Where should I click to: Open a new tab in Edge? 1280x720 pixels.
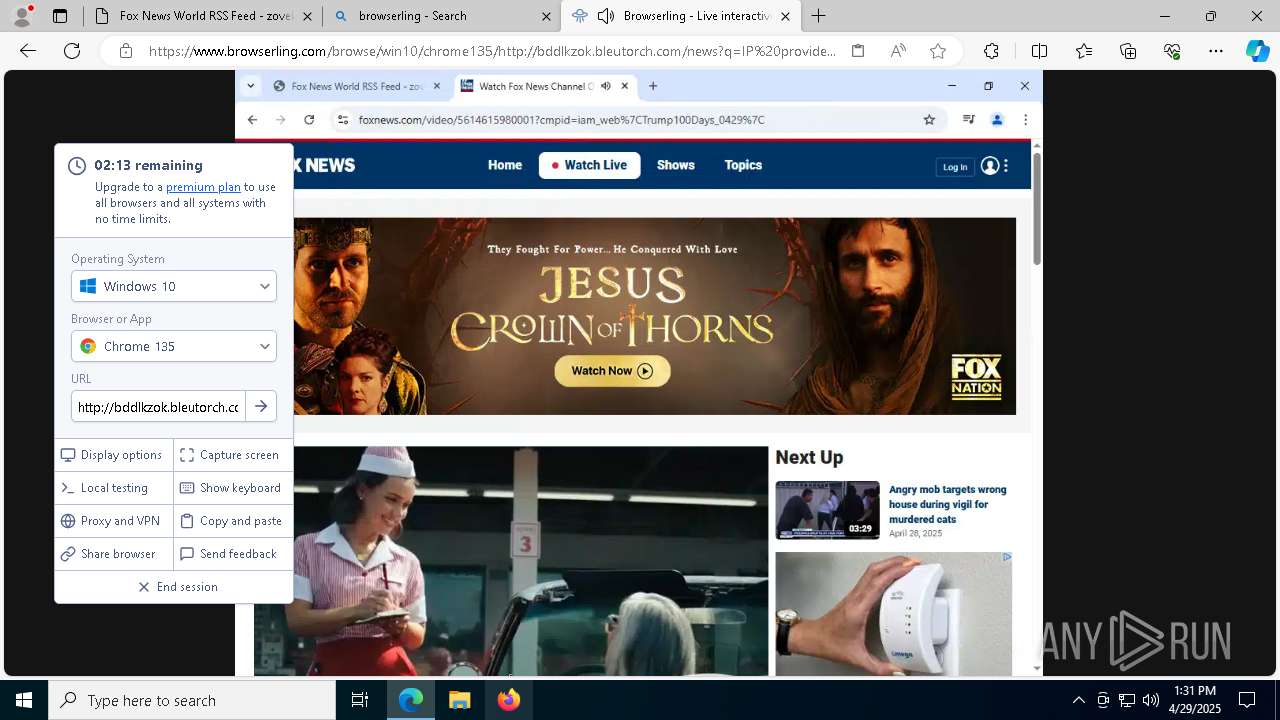point(818,16)
